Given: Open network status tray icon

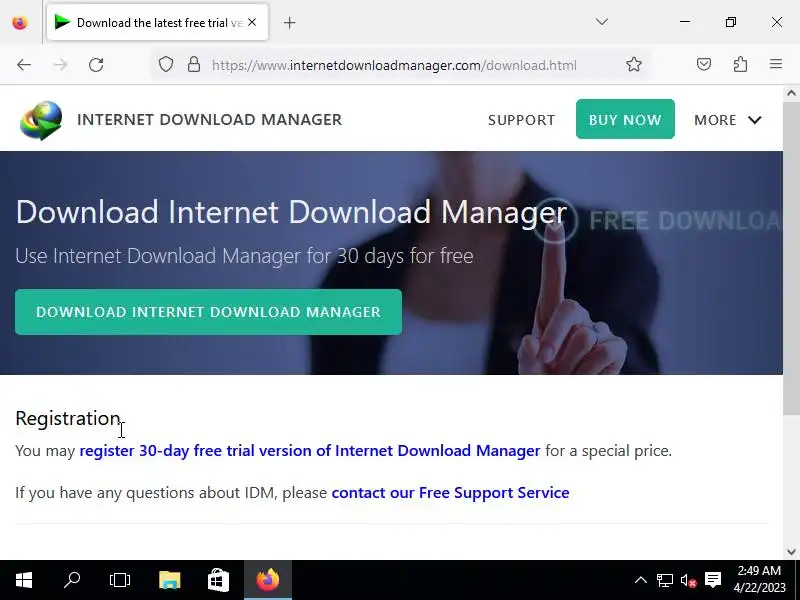Looking at the screenshot, I should pos(664,580).
